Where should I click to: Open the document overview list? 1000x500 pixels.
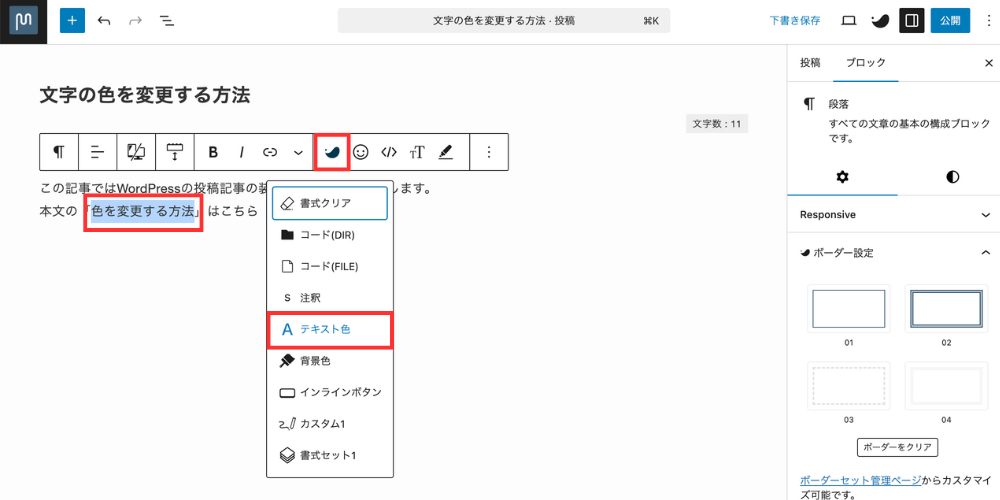click(x=167, y=20)
